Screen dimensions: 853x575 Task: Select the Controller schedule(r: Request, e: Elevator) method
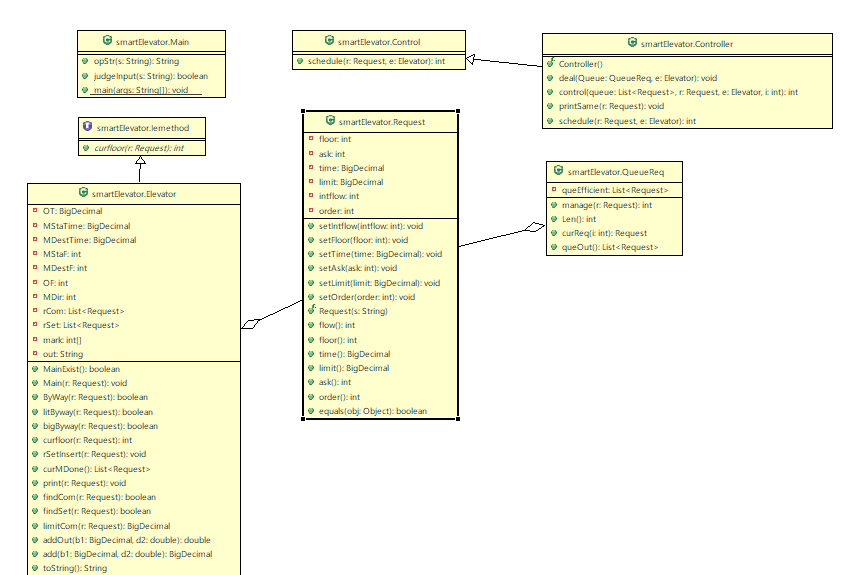[x=627, y=121]
